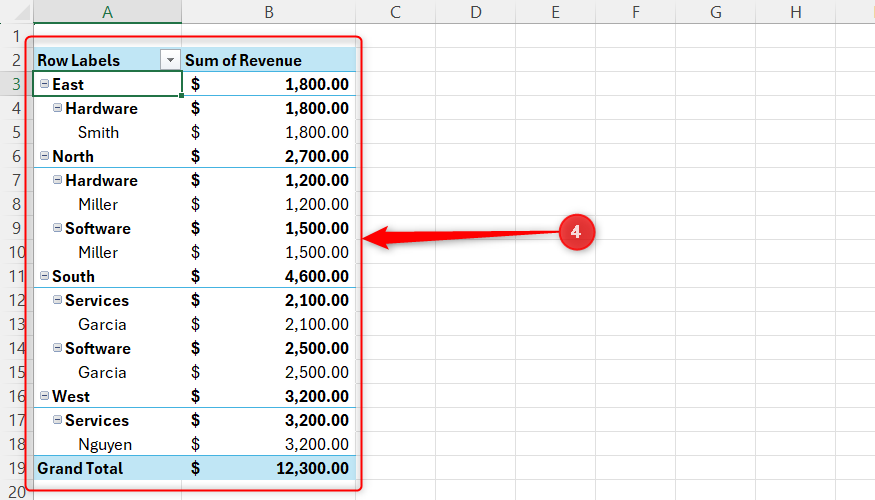Screen dimensions: 875x500
Task: Select Garcia cell in row 13
Action: (x=107, y=324)
